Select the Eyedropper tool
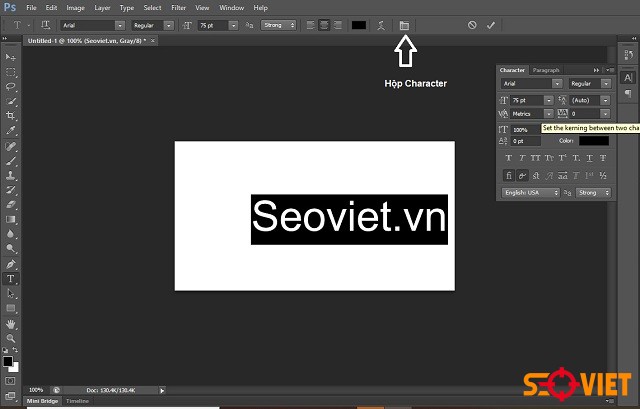The height and width of the screenshot is (409, 640). point(11,131)
